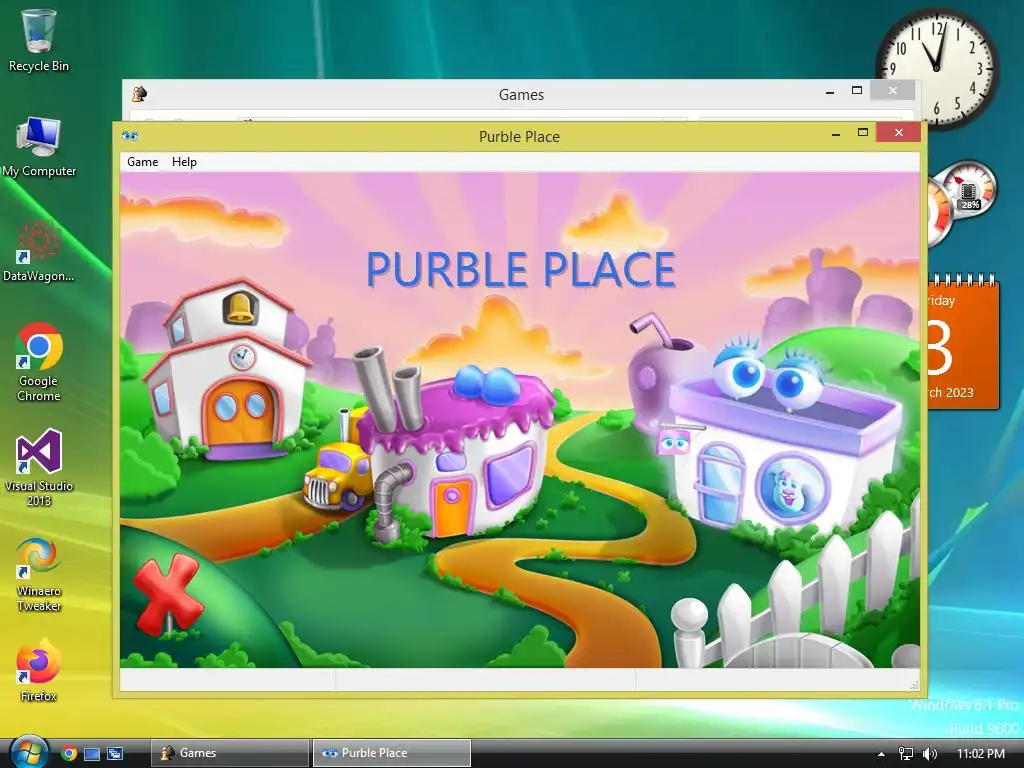Open the volume tray icon
Image resolution: width=1024 pixels, height=768 pixels.
point(930,754)
